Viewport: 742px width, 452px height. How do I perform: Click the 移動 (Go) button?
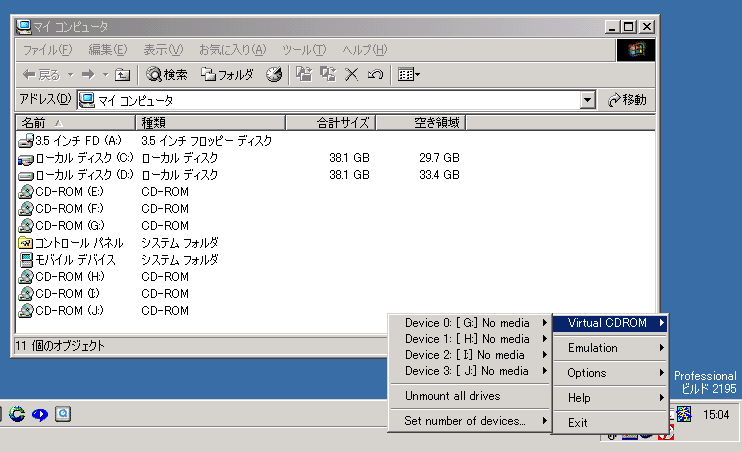pyautogui.click(x=627, y=100)
